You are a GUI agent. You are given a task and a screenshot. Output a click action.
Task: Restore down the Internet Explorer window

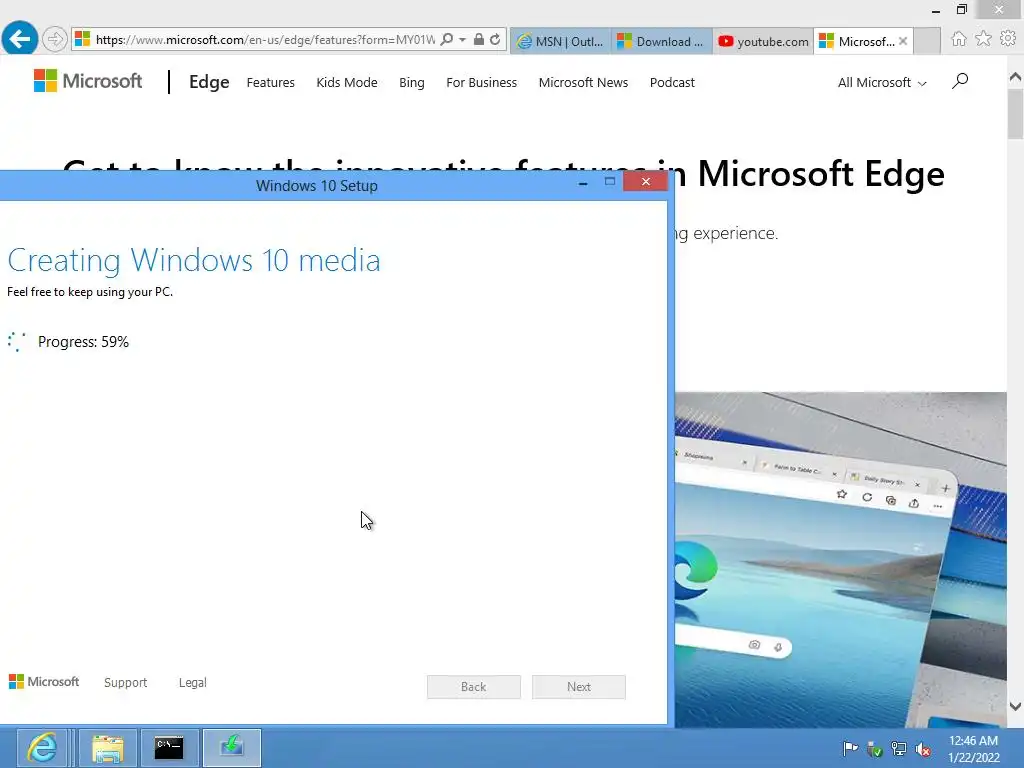(962, 9)
